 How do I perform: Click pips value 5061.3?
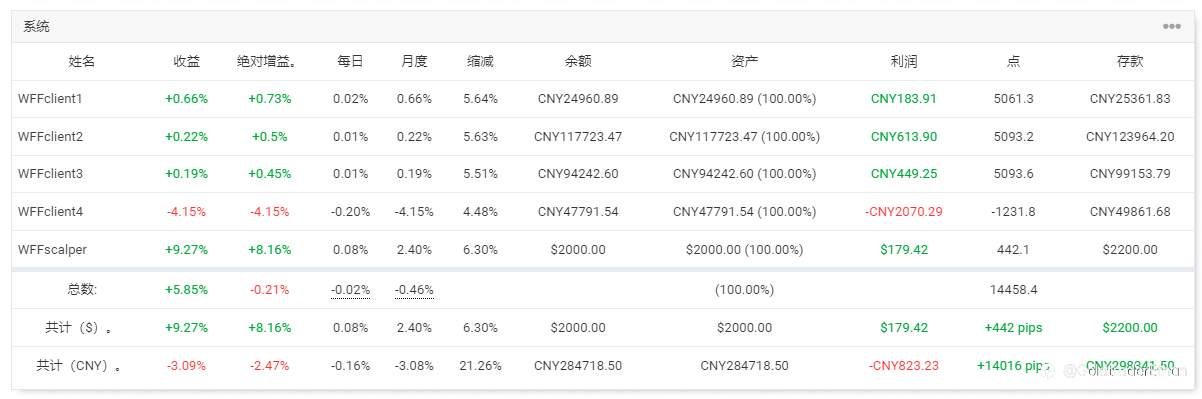click(1014, 99)
